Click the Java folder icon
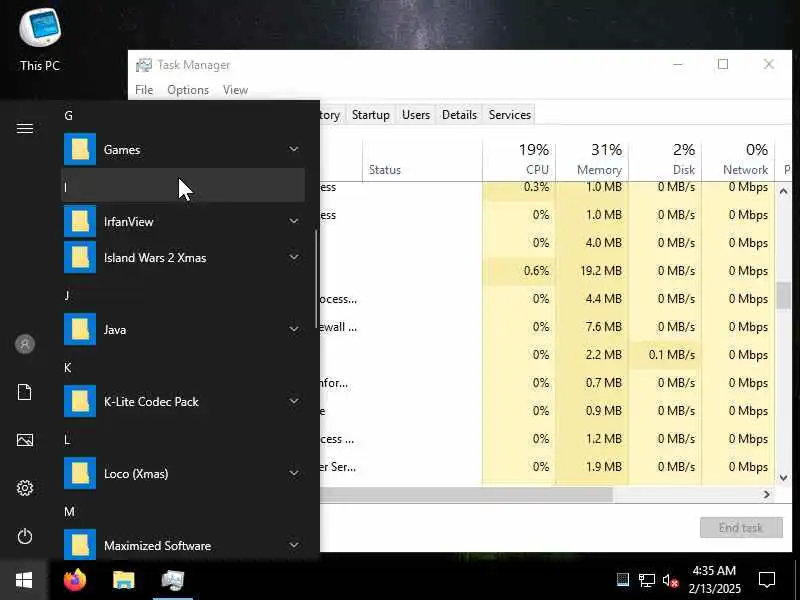Screen dimensions: 800x600 (x=80, y=330)
